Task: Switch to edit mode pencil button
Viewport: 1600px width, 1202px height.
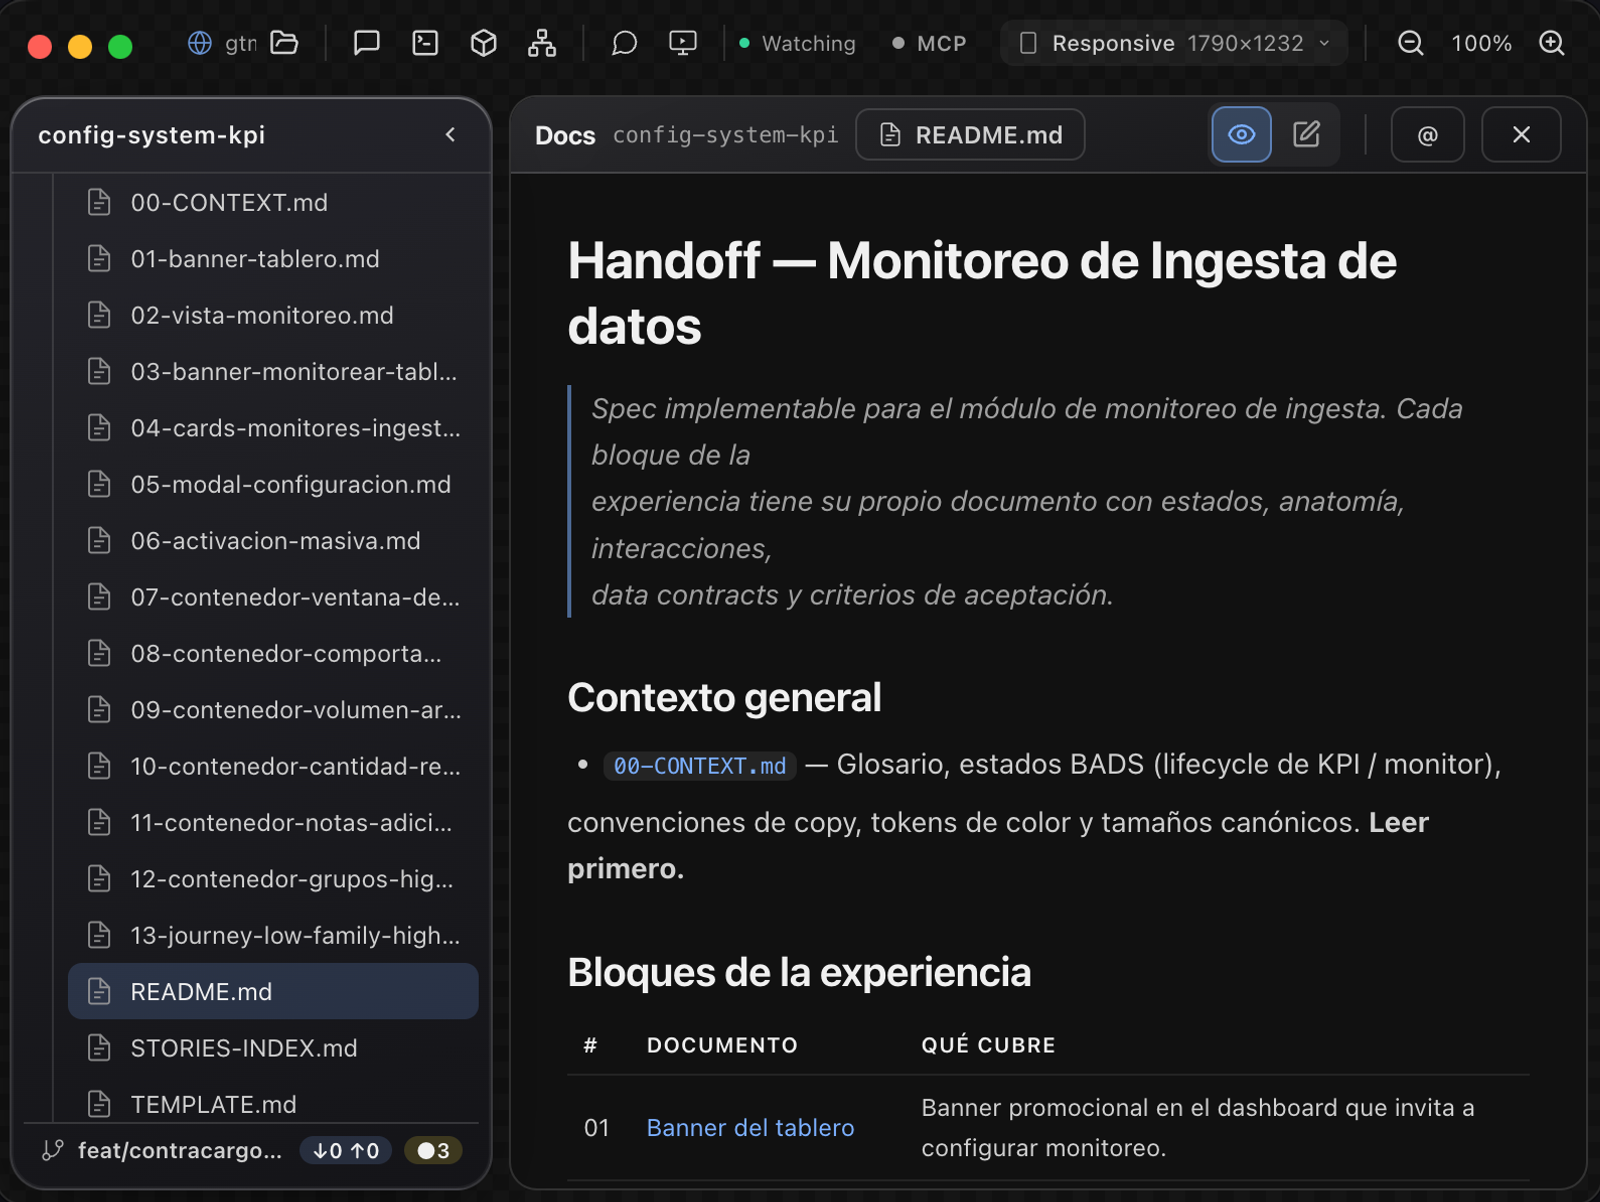Action: tap(1306, 134)
